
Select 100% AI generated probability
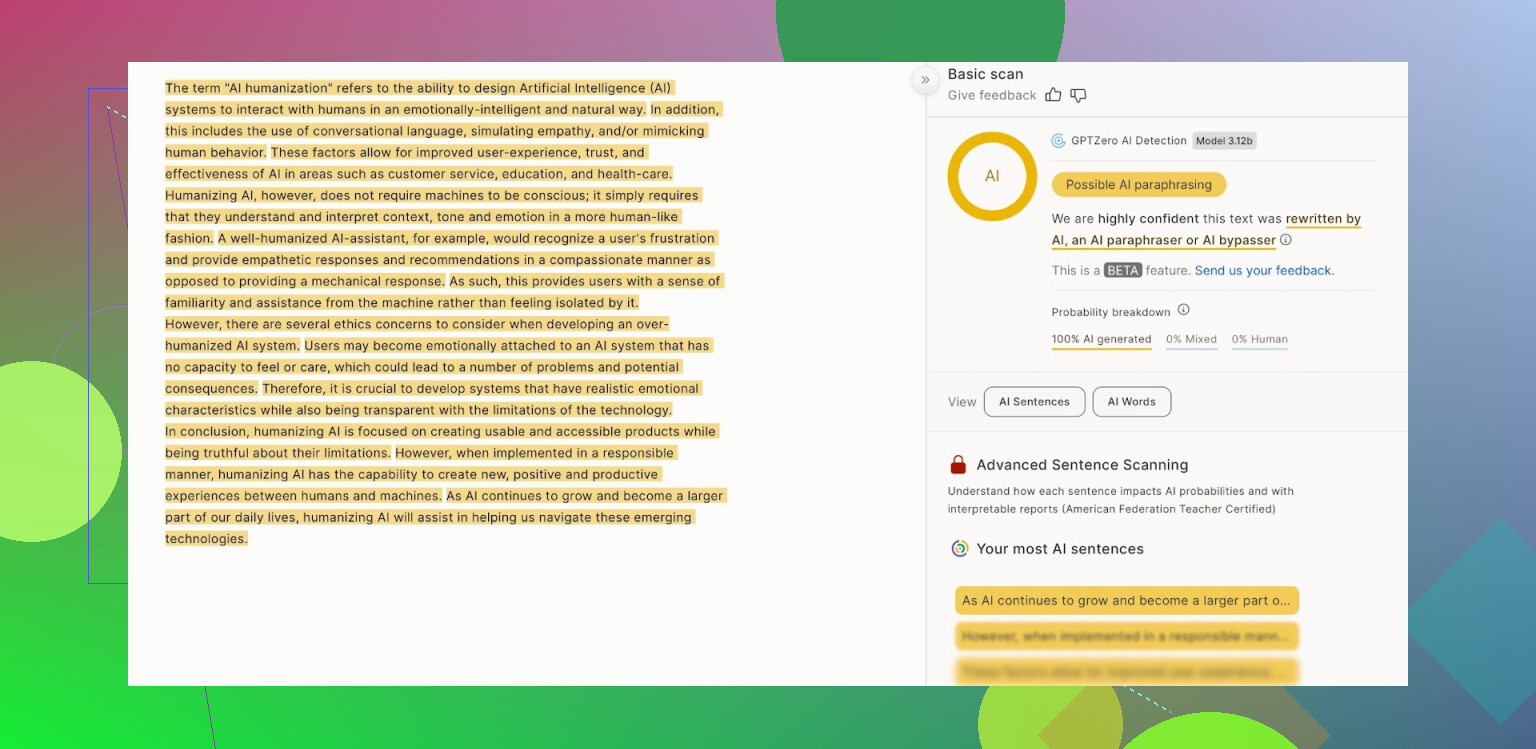click(1101, 340)
